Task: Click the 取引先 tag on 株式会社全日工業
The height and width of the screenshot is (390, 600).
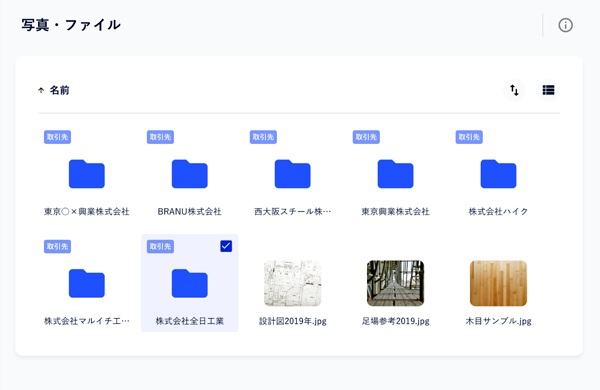Action: 160,246
